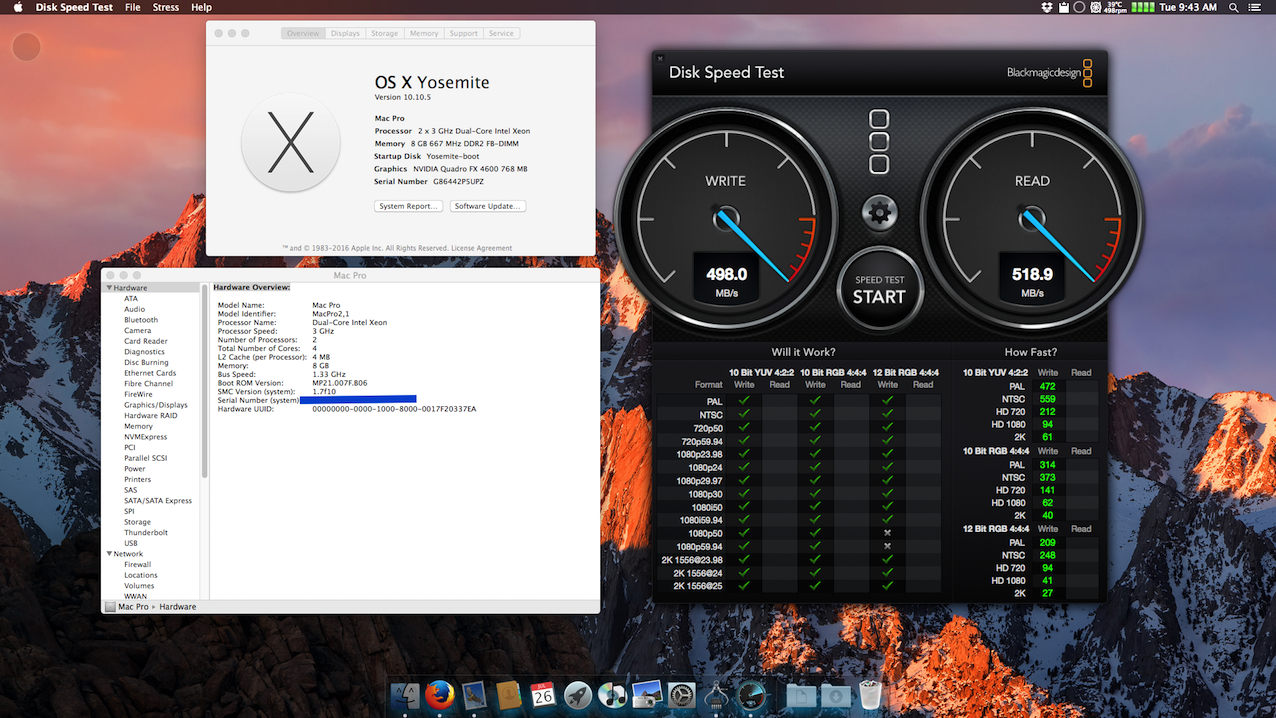Open Disk Speed Test settings gear
This screenshot has width=1276, height=718.
point(880,212)
